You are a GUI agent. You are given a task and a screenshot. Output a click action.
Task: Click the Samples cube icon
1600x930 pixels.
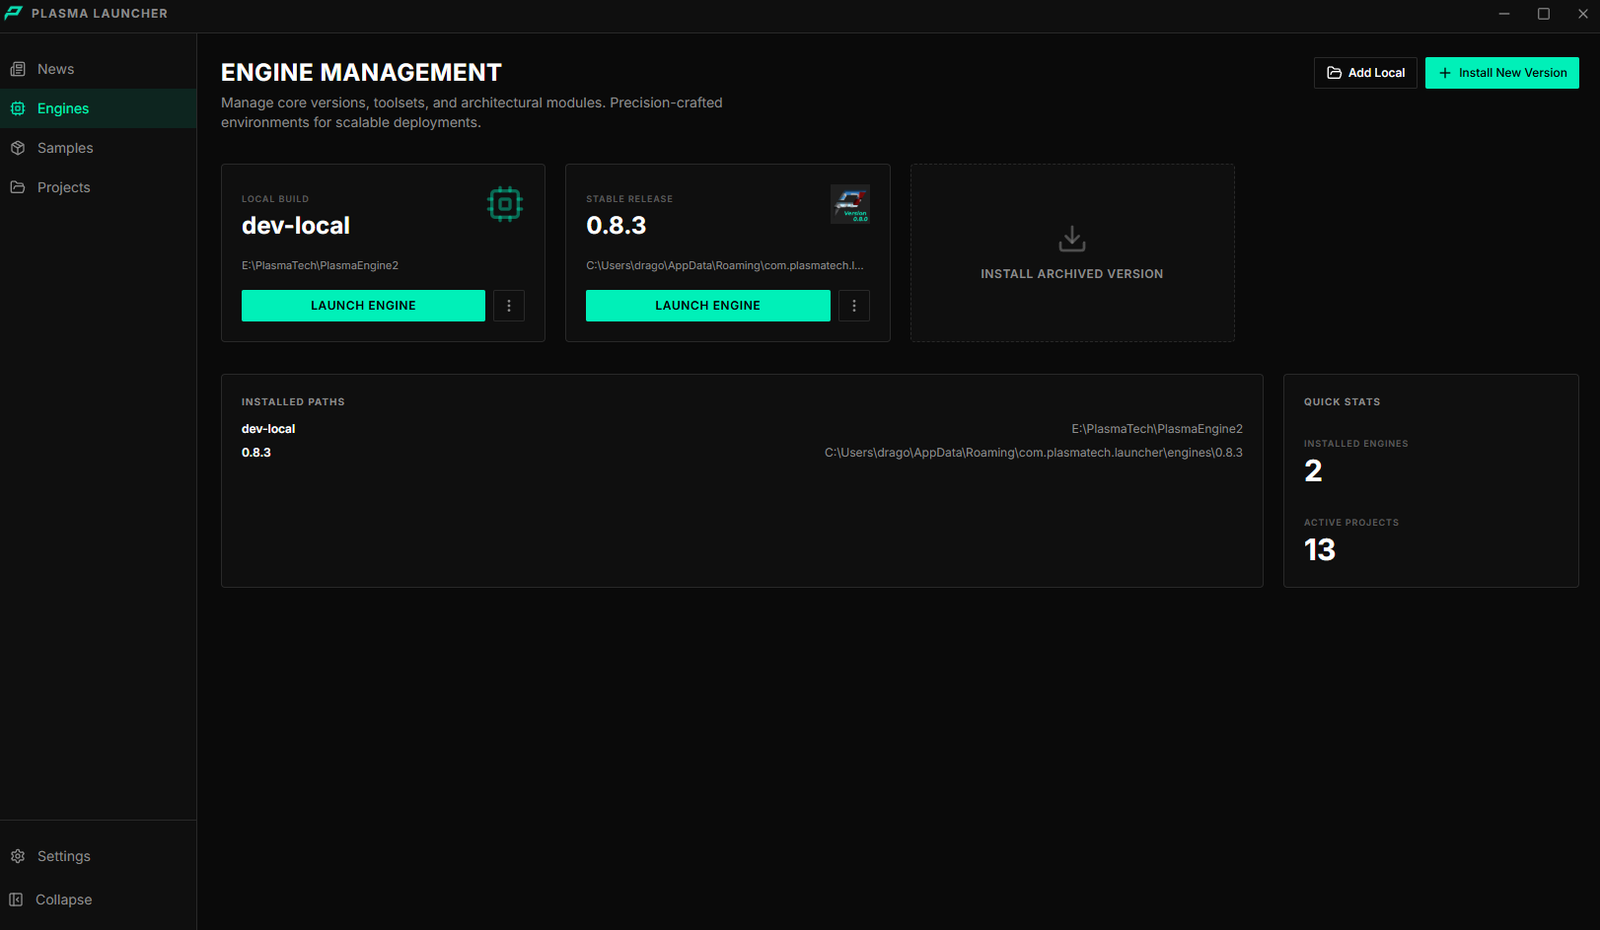coord(18,148)
